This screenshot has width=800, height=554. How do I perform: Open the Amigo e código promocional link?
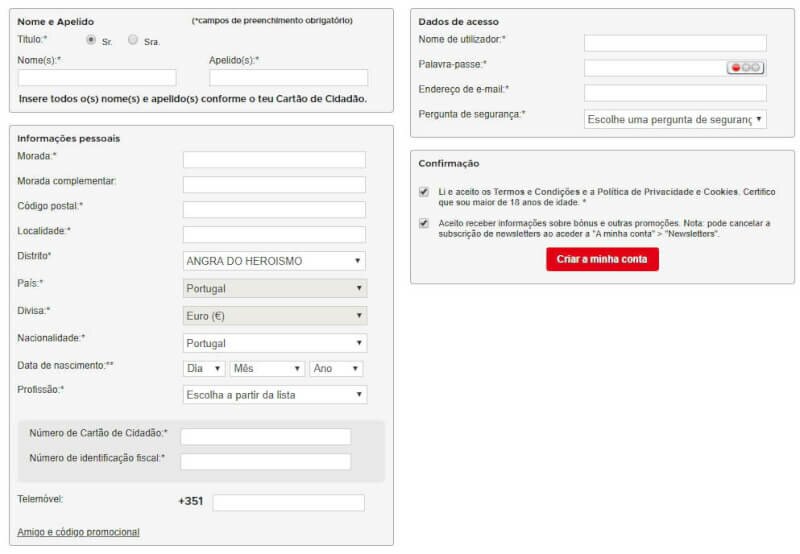click(78, 532)
